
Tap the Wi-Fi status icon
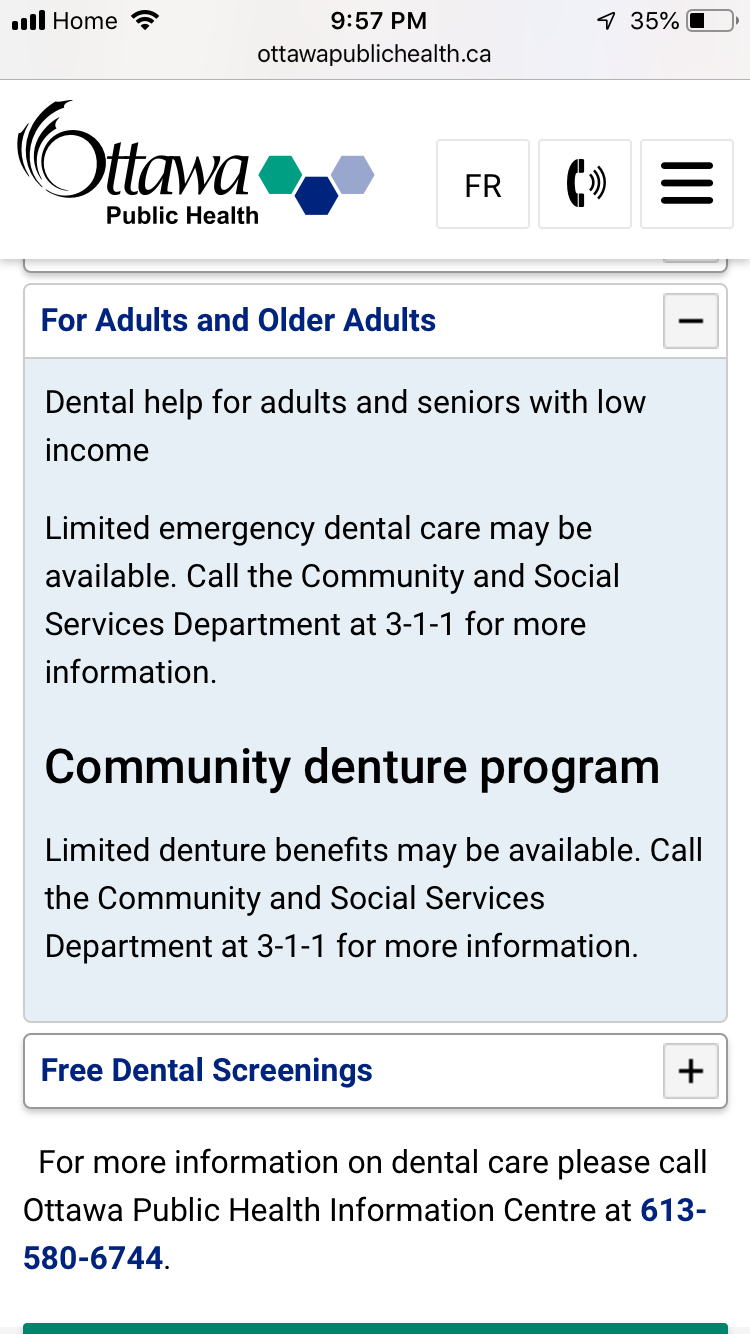(x=146, y=21)
